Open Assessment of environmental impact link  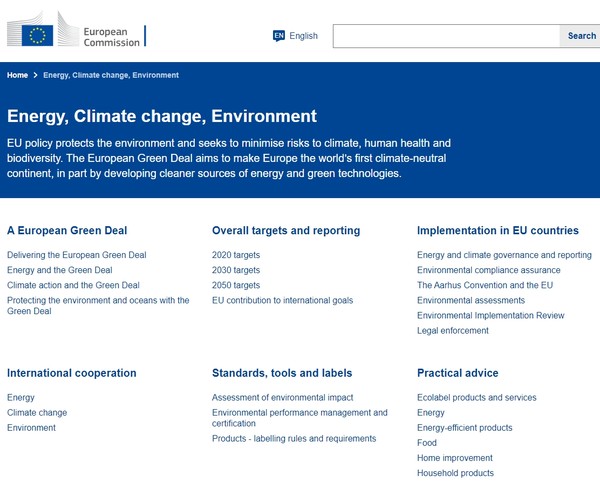tap(282, 397)
